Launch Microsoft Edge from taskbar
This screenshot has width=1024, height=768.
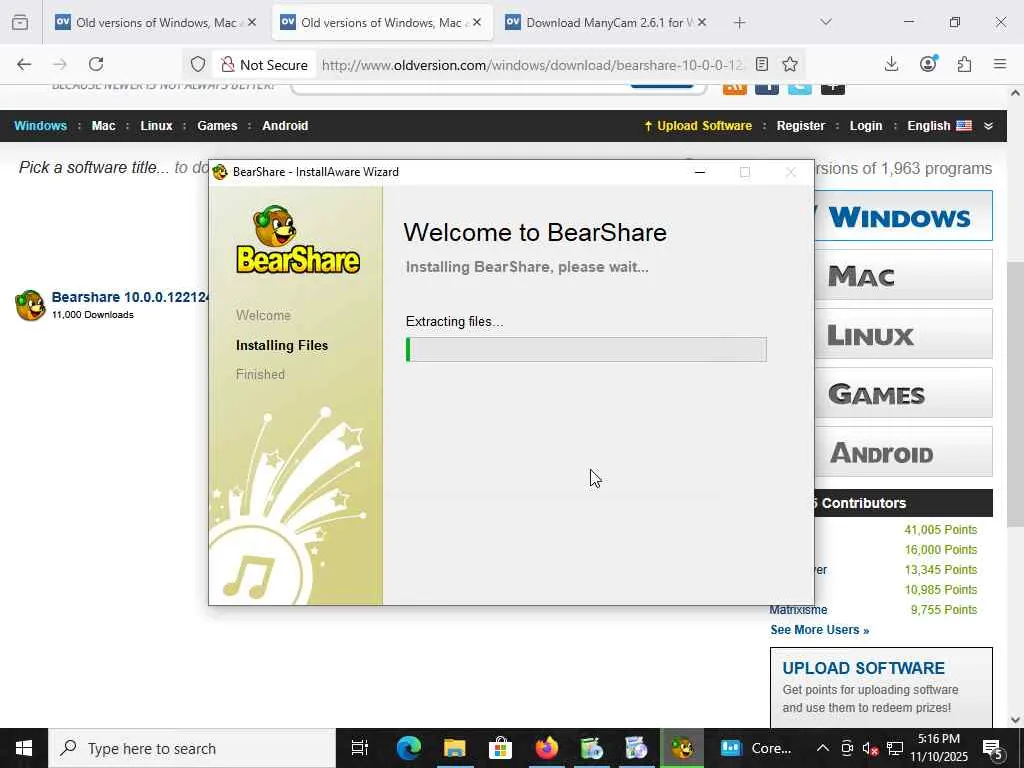pos(409,748)
